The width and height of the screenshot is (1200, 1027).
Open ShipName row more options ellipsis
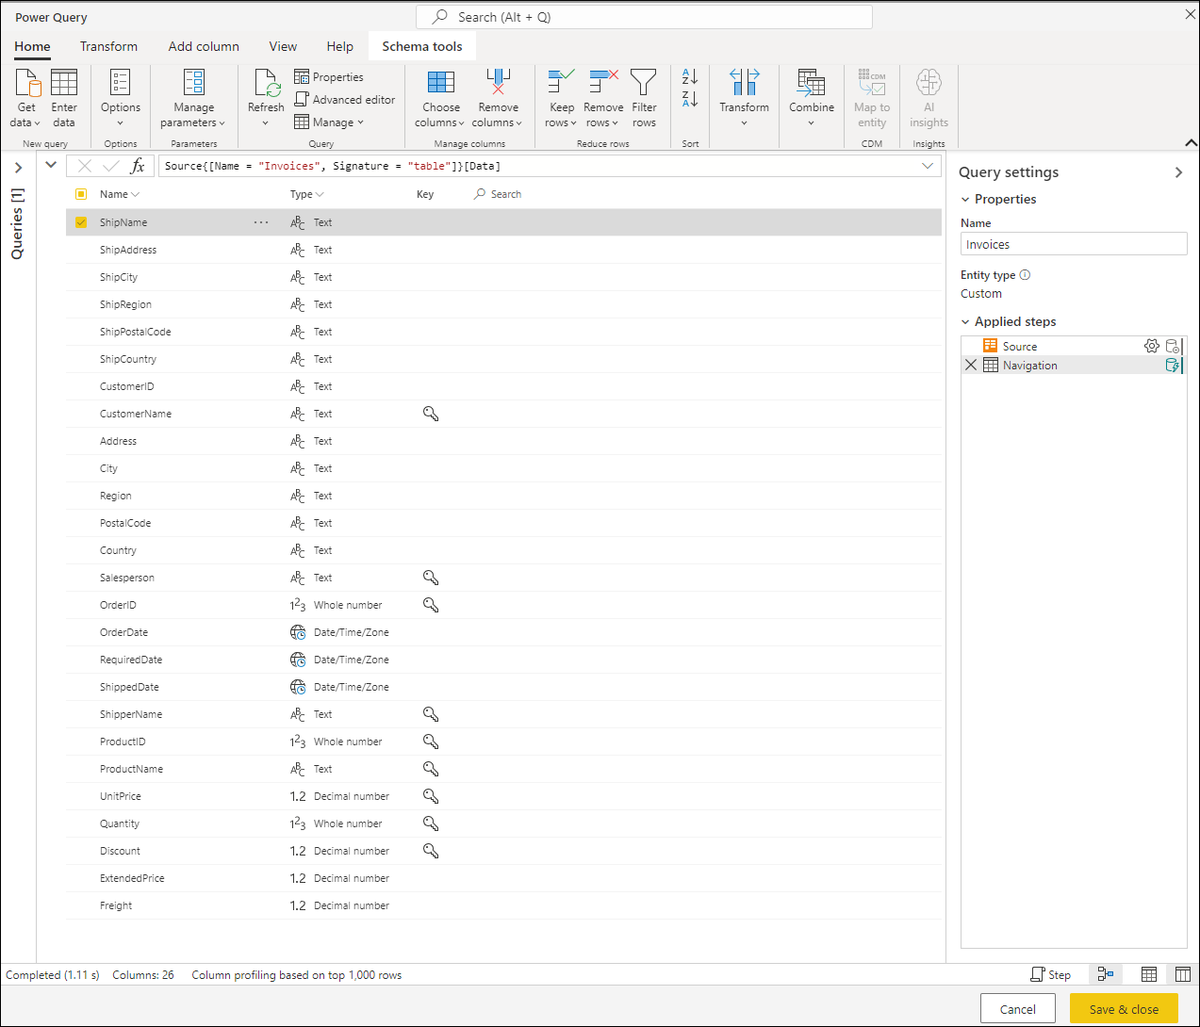click(261, 222)
